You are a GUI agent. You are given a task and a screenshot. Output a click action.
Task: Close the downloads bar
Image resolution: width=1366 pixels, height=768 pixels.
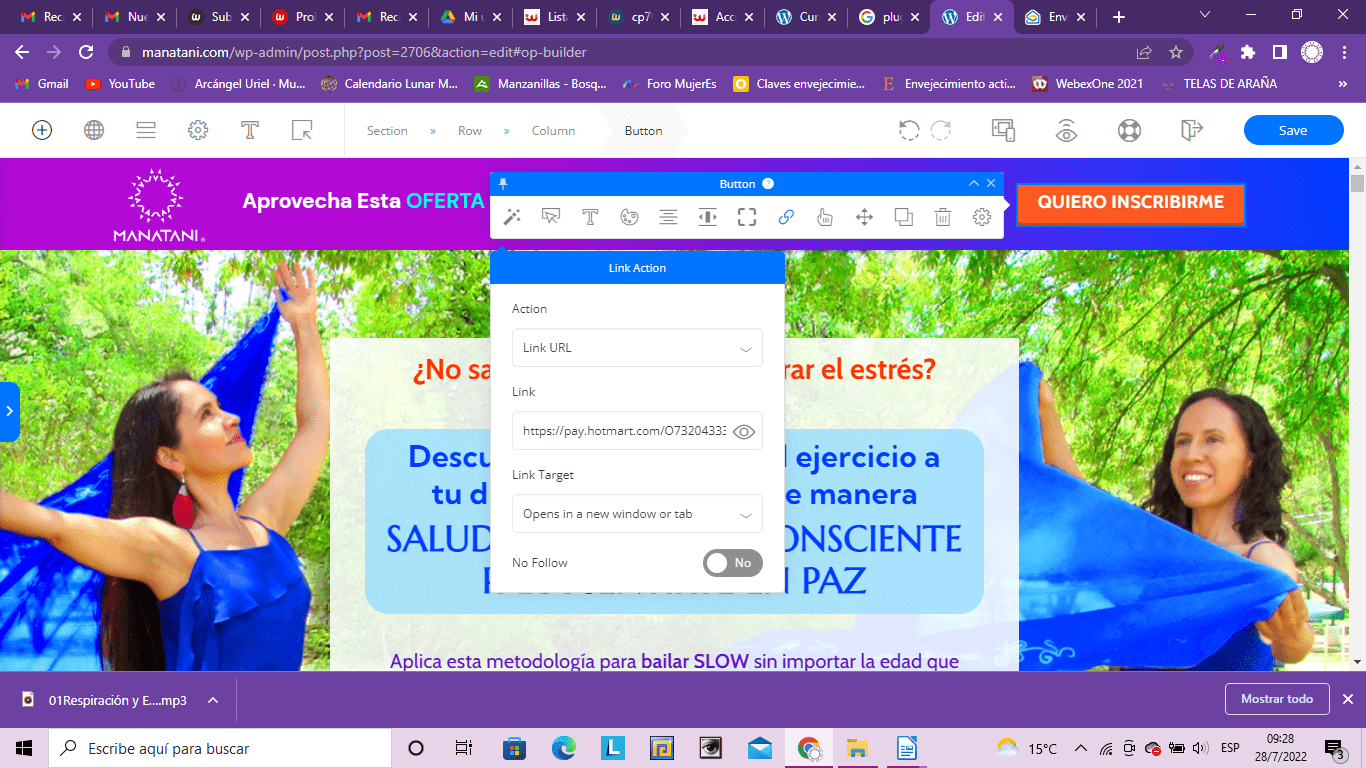click(1348, 699)
